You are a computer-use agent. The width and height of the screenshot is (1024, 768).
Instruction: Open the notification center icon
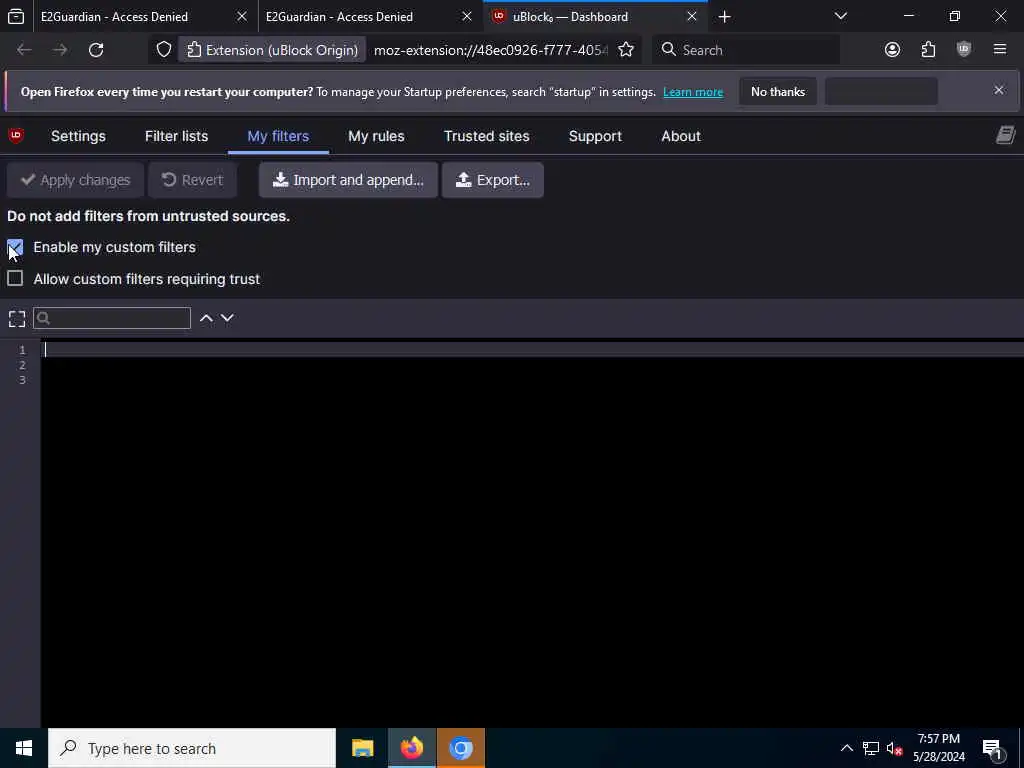pos(992,749)
